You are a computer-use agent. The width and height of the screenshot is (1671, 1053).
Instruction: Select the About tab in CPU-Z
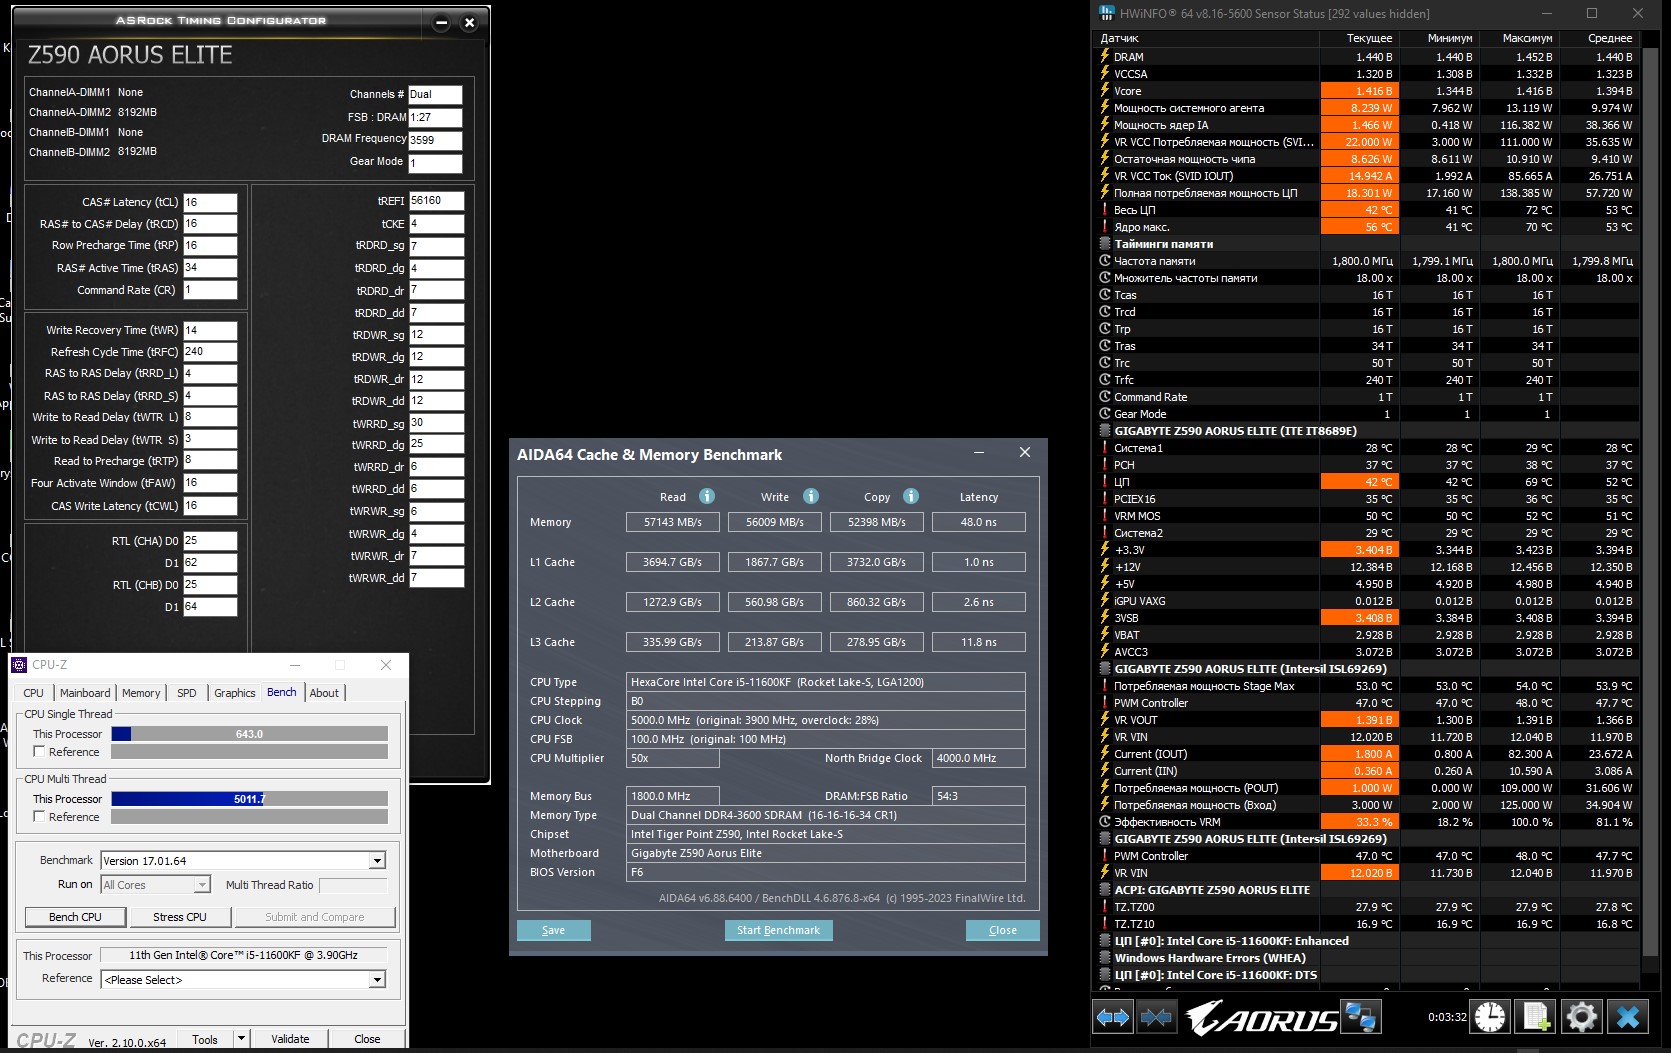coord(324,693)
